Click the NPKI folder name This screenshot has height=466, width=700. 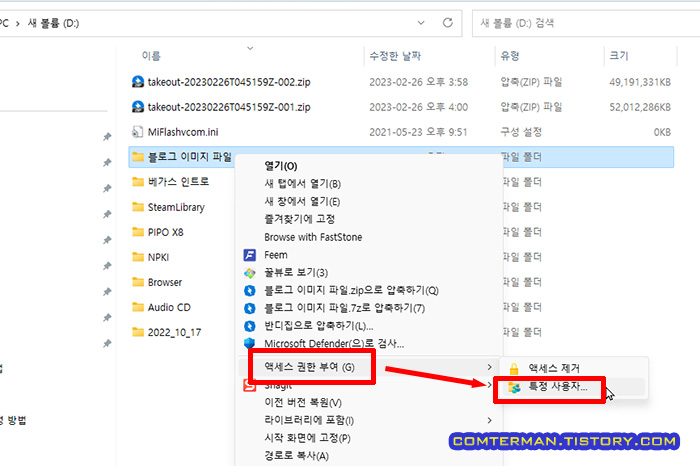coord(158,257)
